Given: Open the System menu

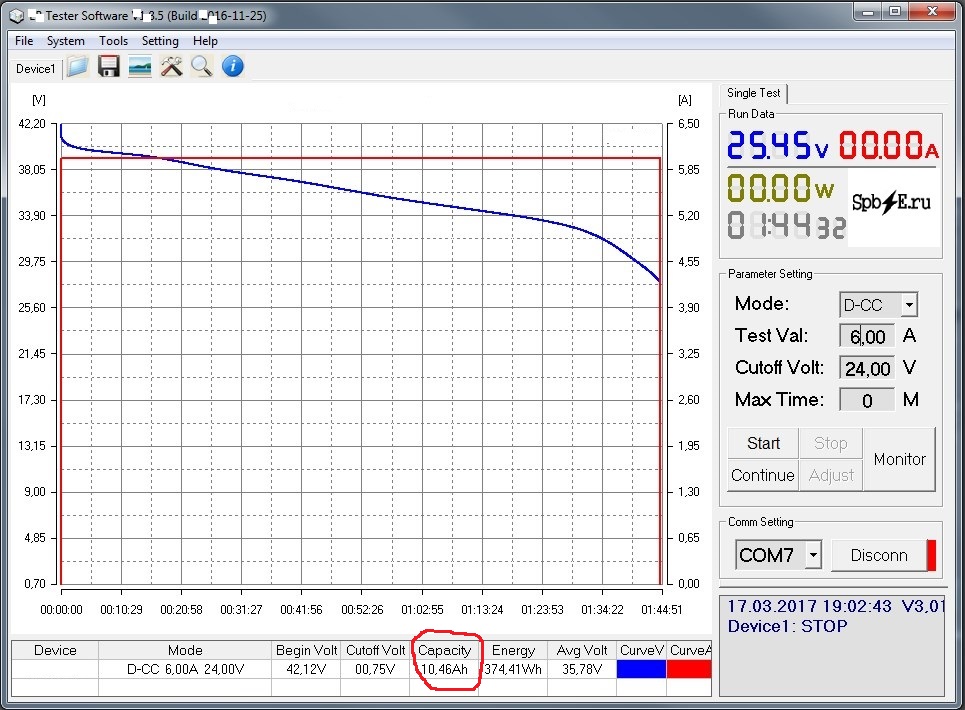Looking at the screenshot, I should click(66, 41).
